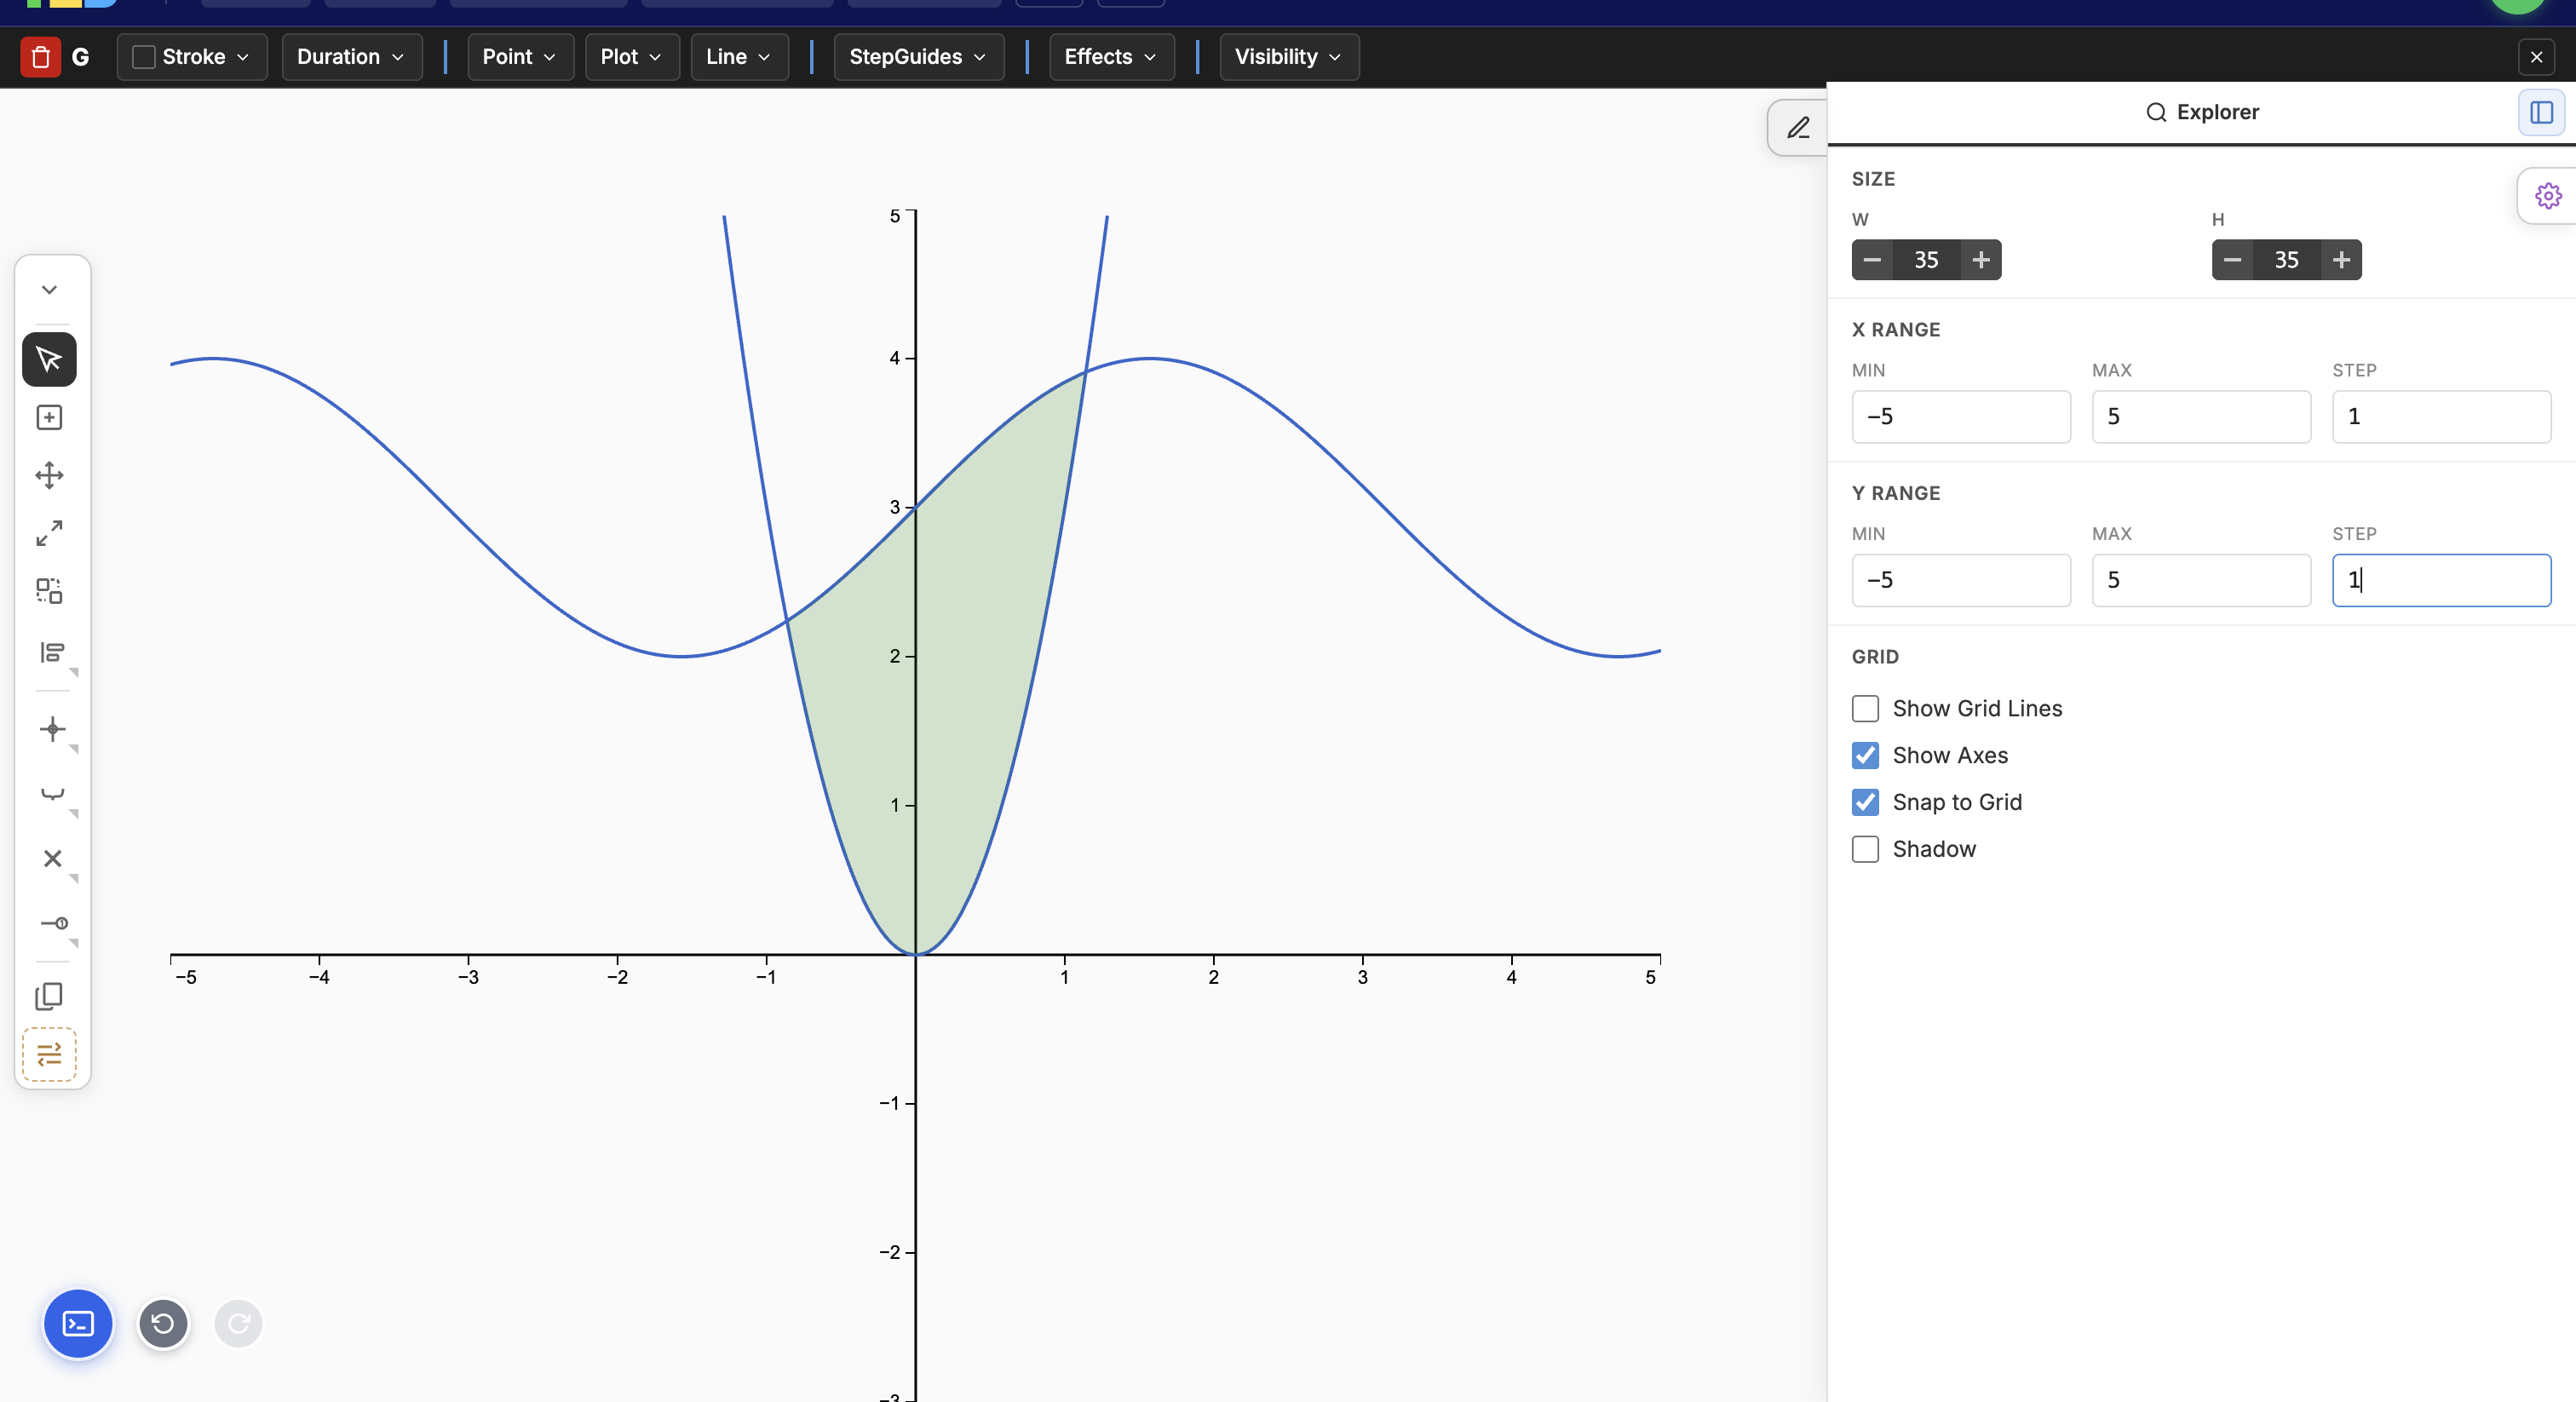Image resolution: width=2576 pixels, height=1402 pixels.
Task: Select the point crosshair tool
Action: [52, 729]
